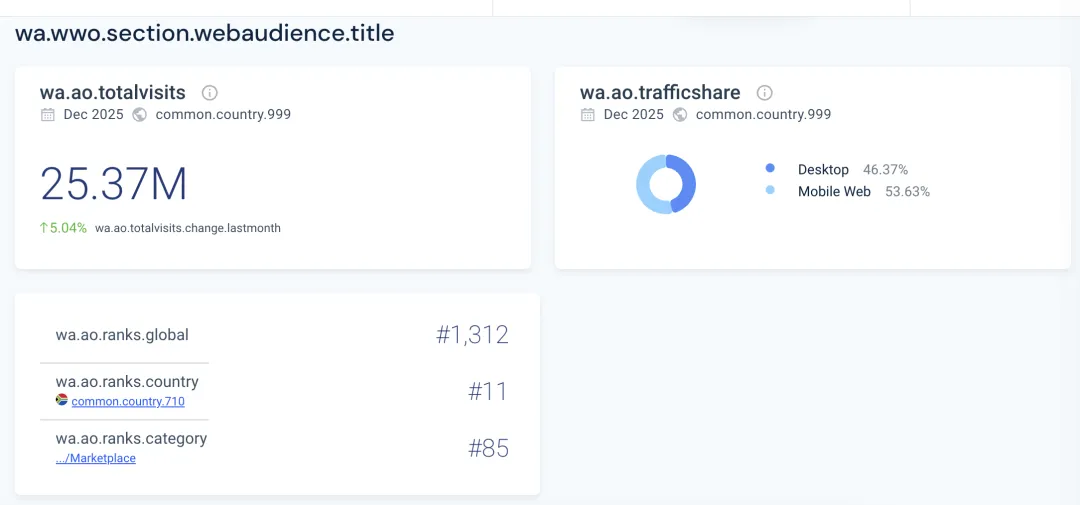Open the .../Marketplace category link
Image resolution: width=1080 pixels, height=505 pixels.
pyautogui.click(x=96, y=458)
